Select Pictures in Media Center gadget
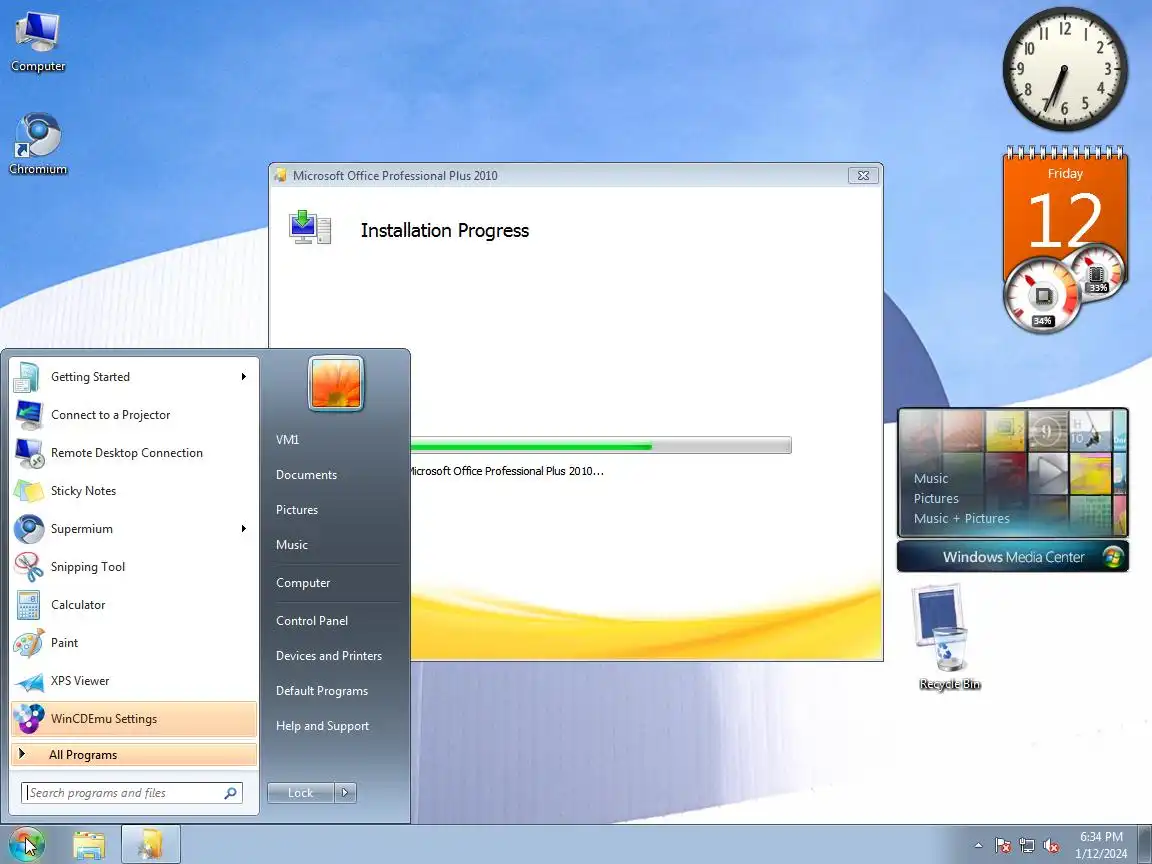Viewport: 1152px width, 864px height. 936,498
